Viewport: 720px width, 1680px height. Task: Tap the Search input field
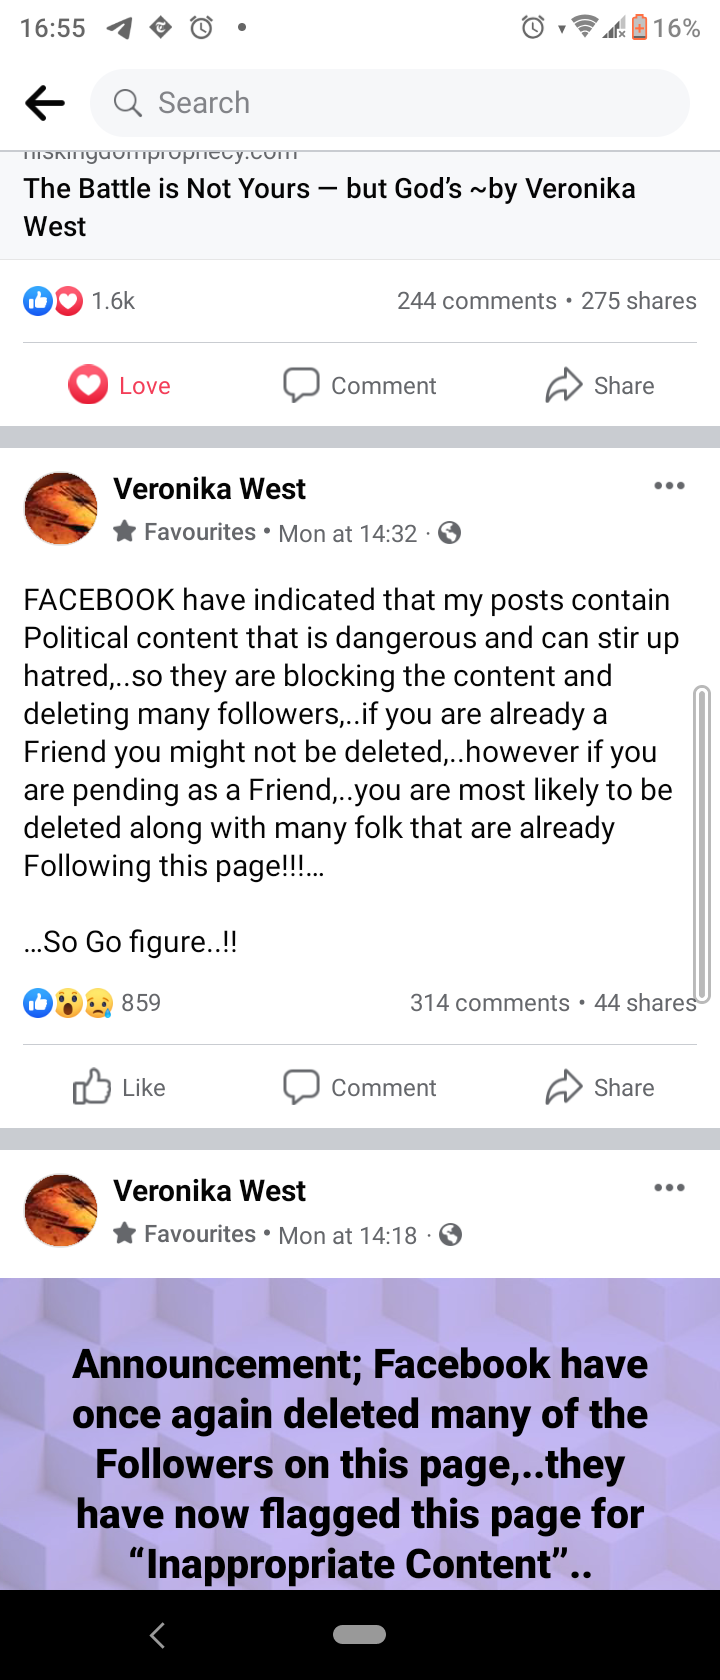coord(390,103)
